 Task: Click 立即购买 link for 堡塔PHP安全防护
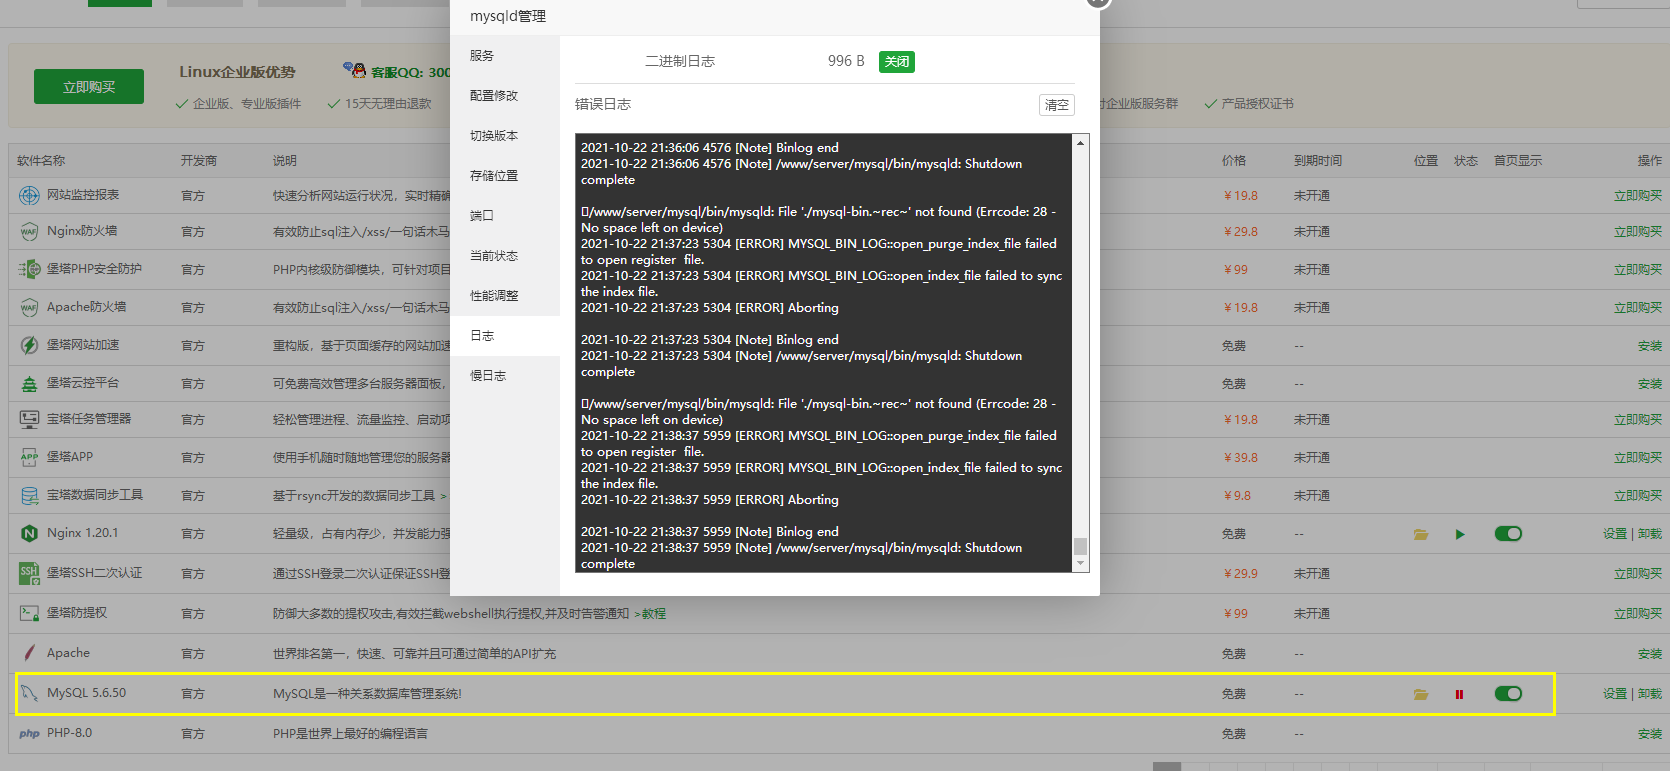[x=1638, y=270]
